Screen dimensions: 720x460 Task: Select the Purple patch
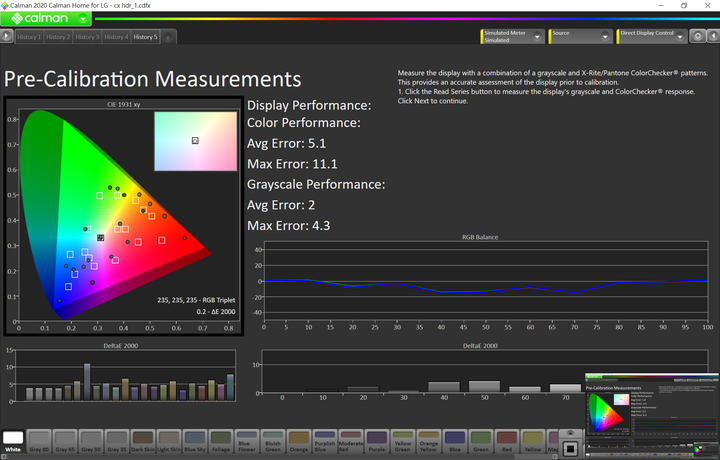coord(377,442)
